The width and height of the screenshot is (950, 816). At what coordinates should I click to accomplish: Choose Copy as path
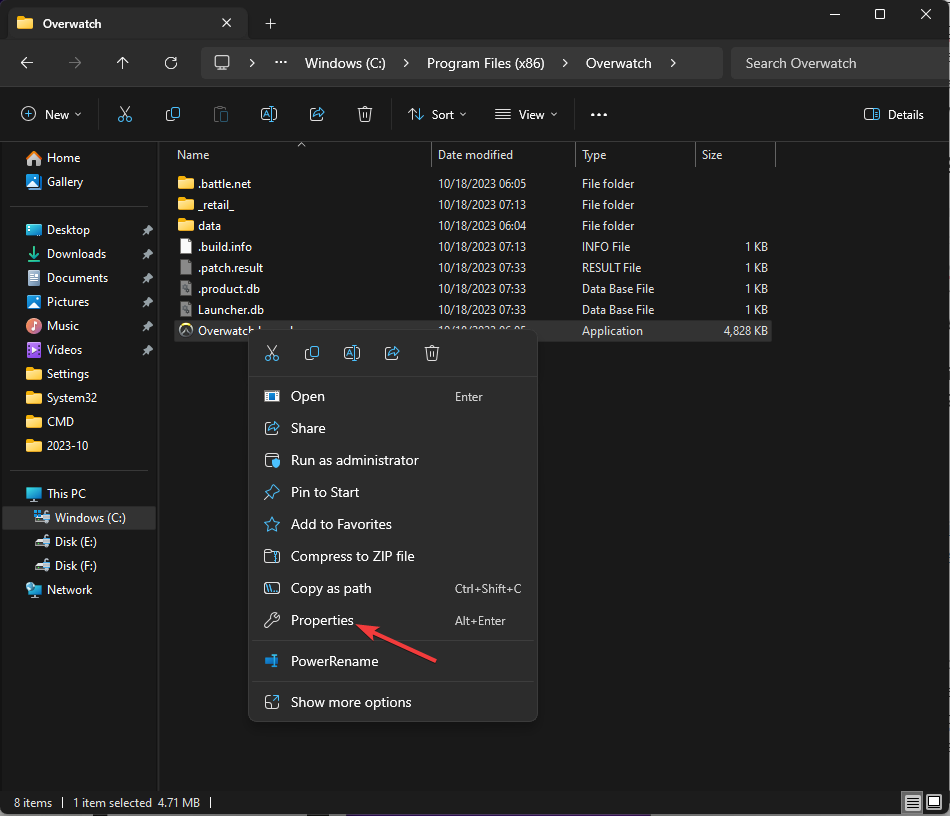[393, 589]
